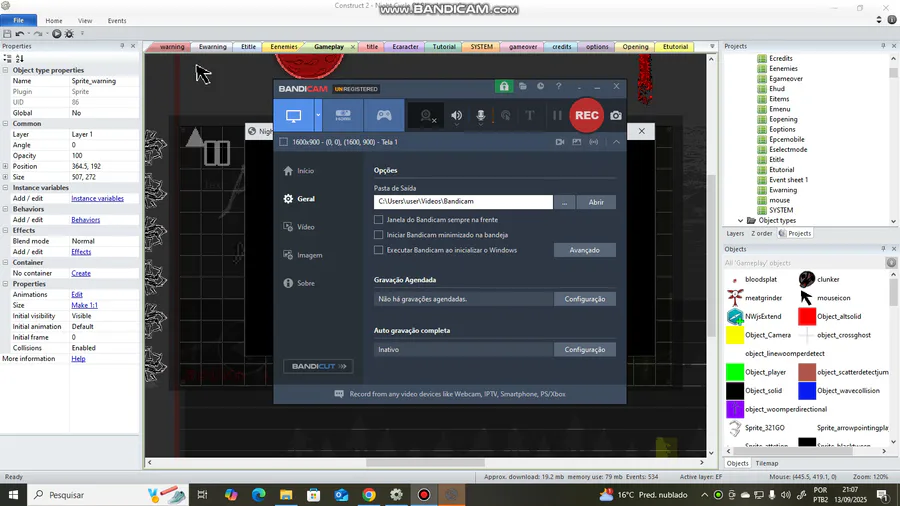Click the video list icon in Bandicam
This screenshot has width=900, height=506.
[560, 142]
